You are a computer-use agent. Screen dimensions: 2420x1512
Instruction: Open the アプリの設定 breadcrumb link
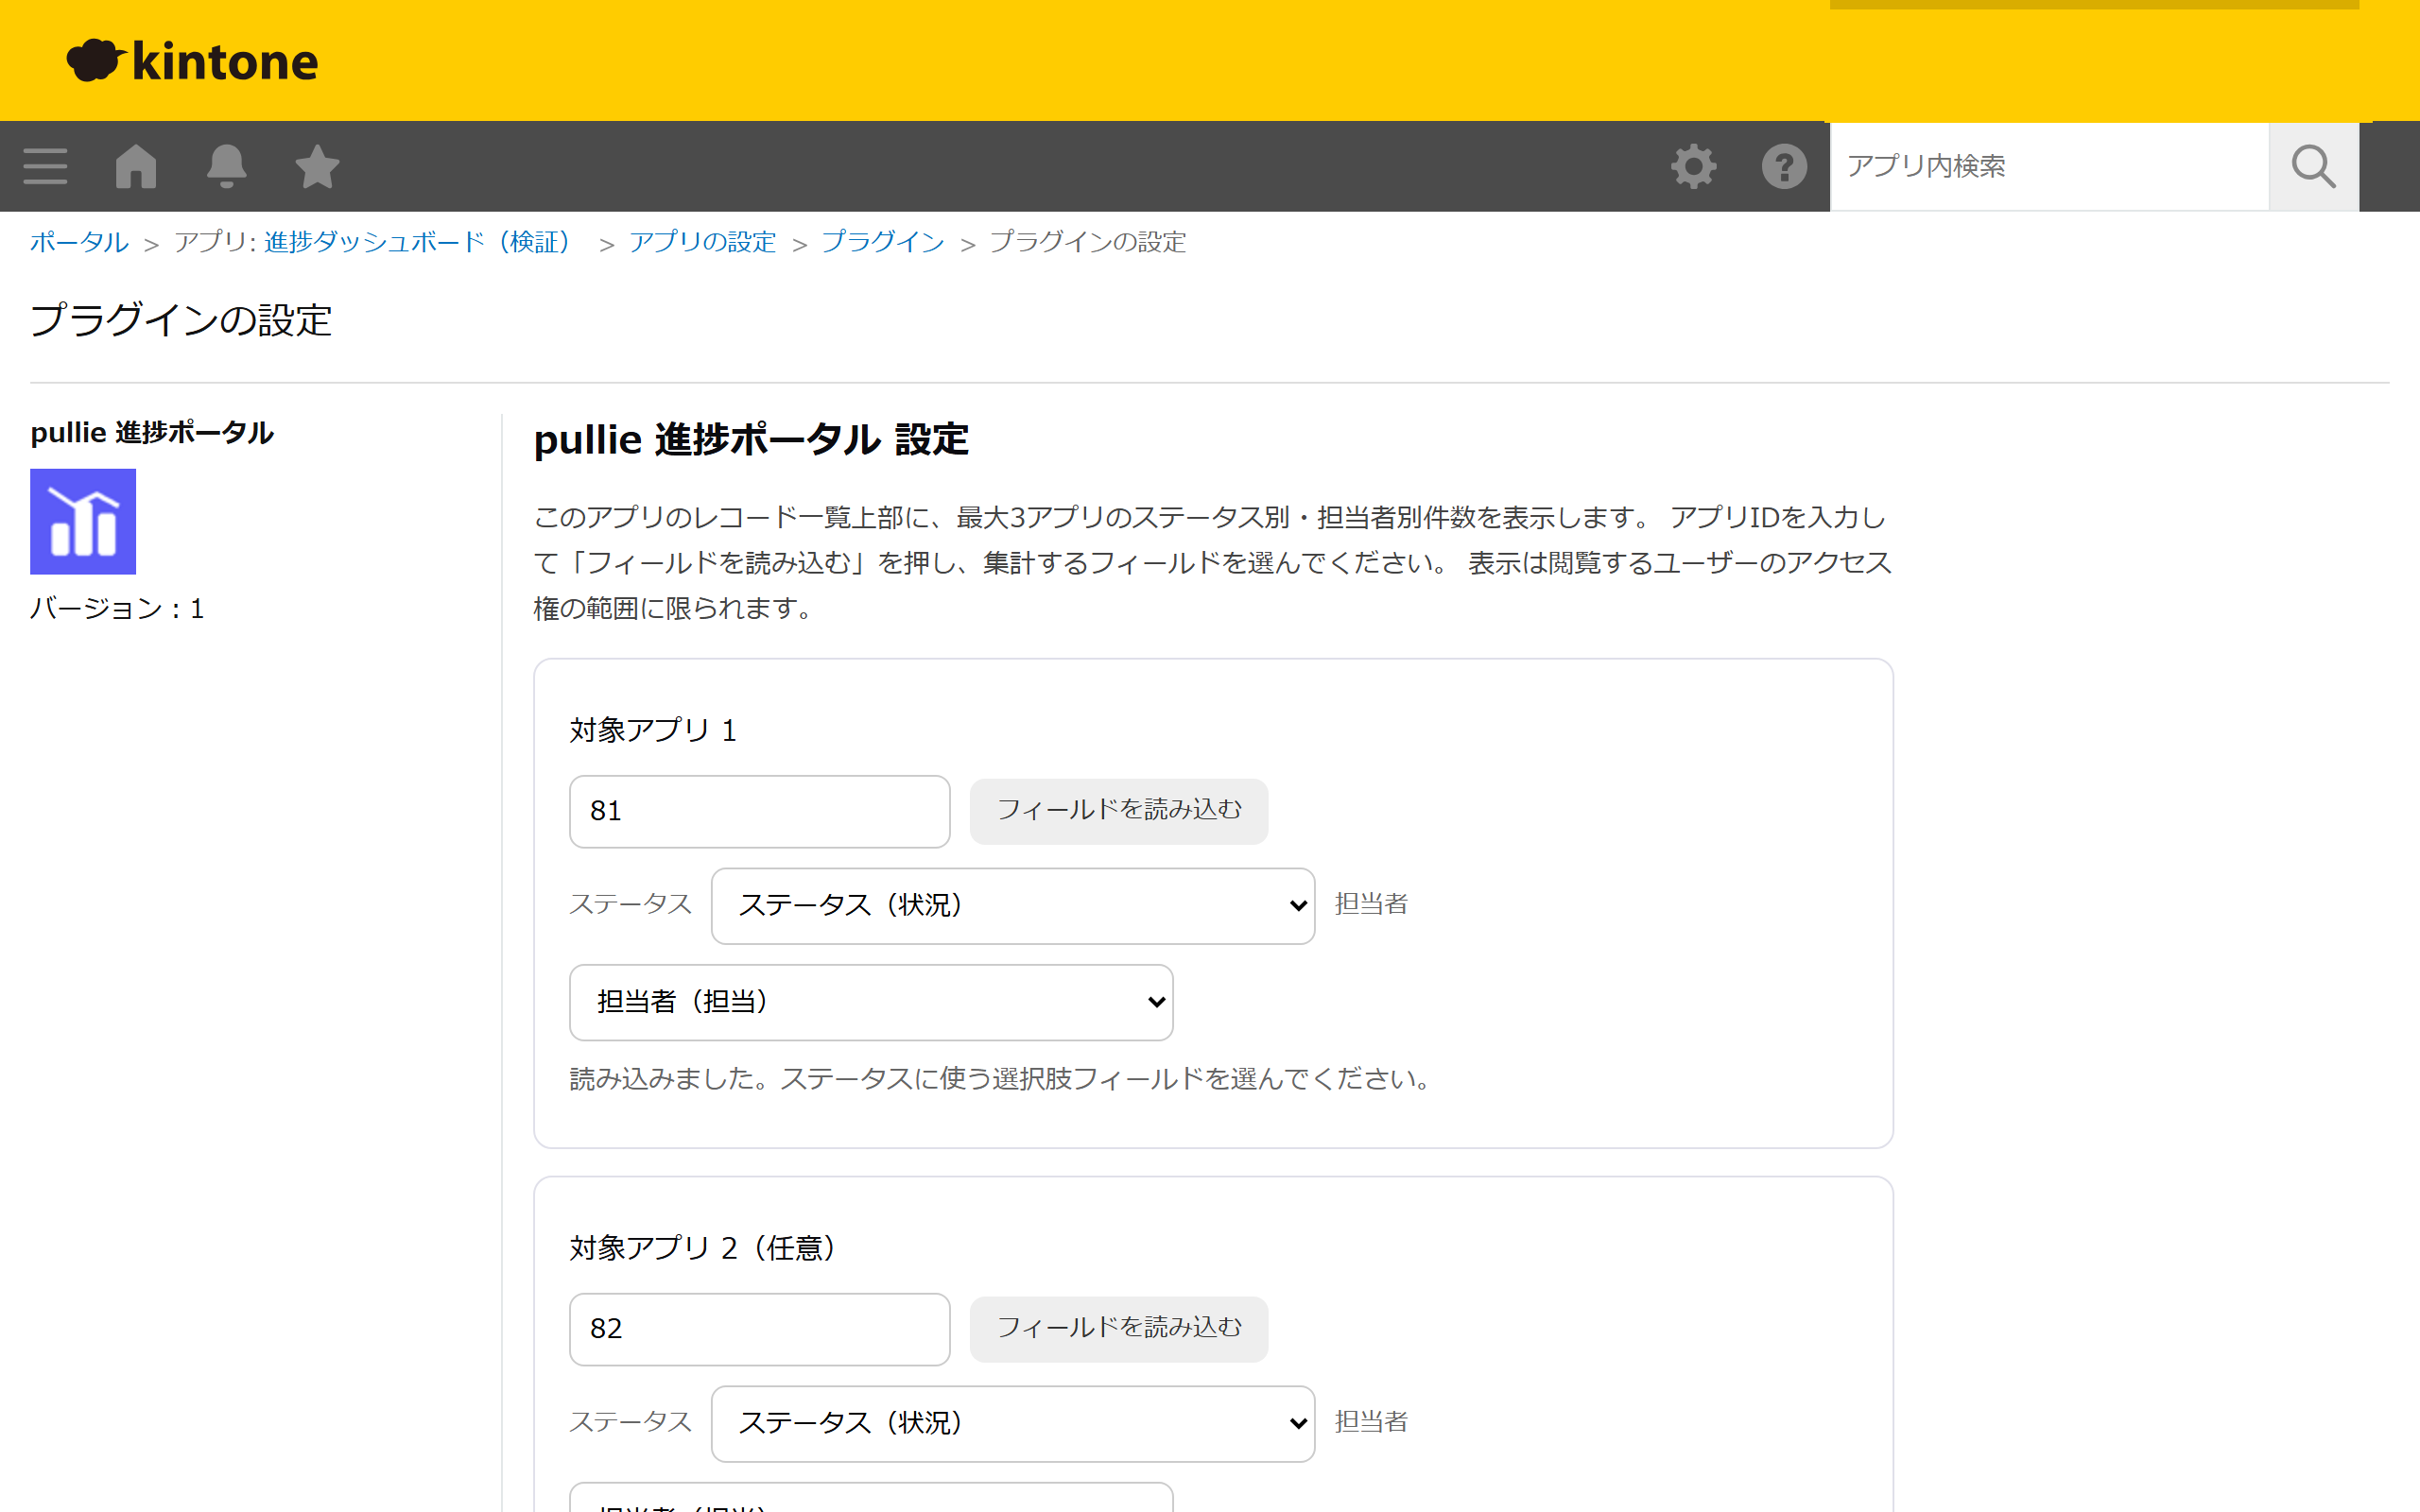(702, 242)
